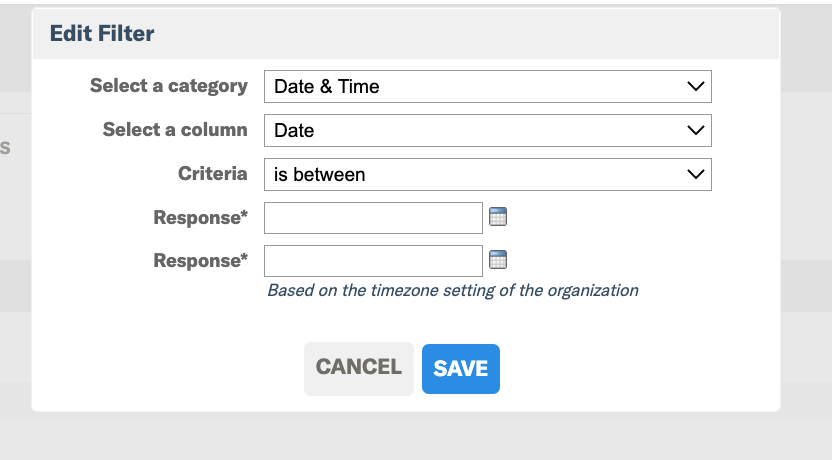The height and width of the screenshot is (460, 832).
Task: Focus the second Response date input
Action: click(374, 261)
